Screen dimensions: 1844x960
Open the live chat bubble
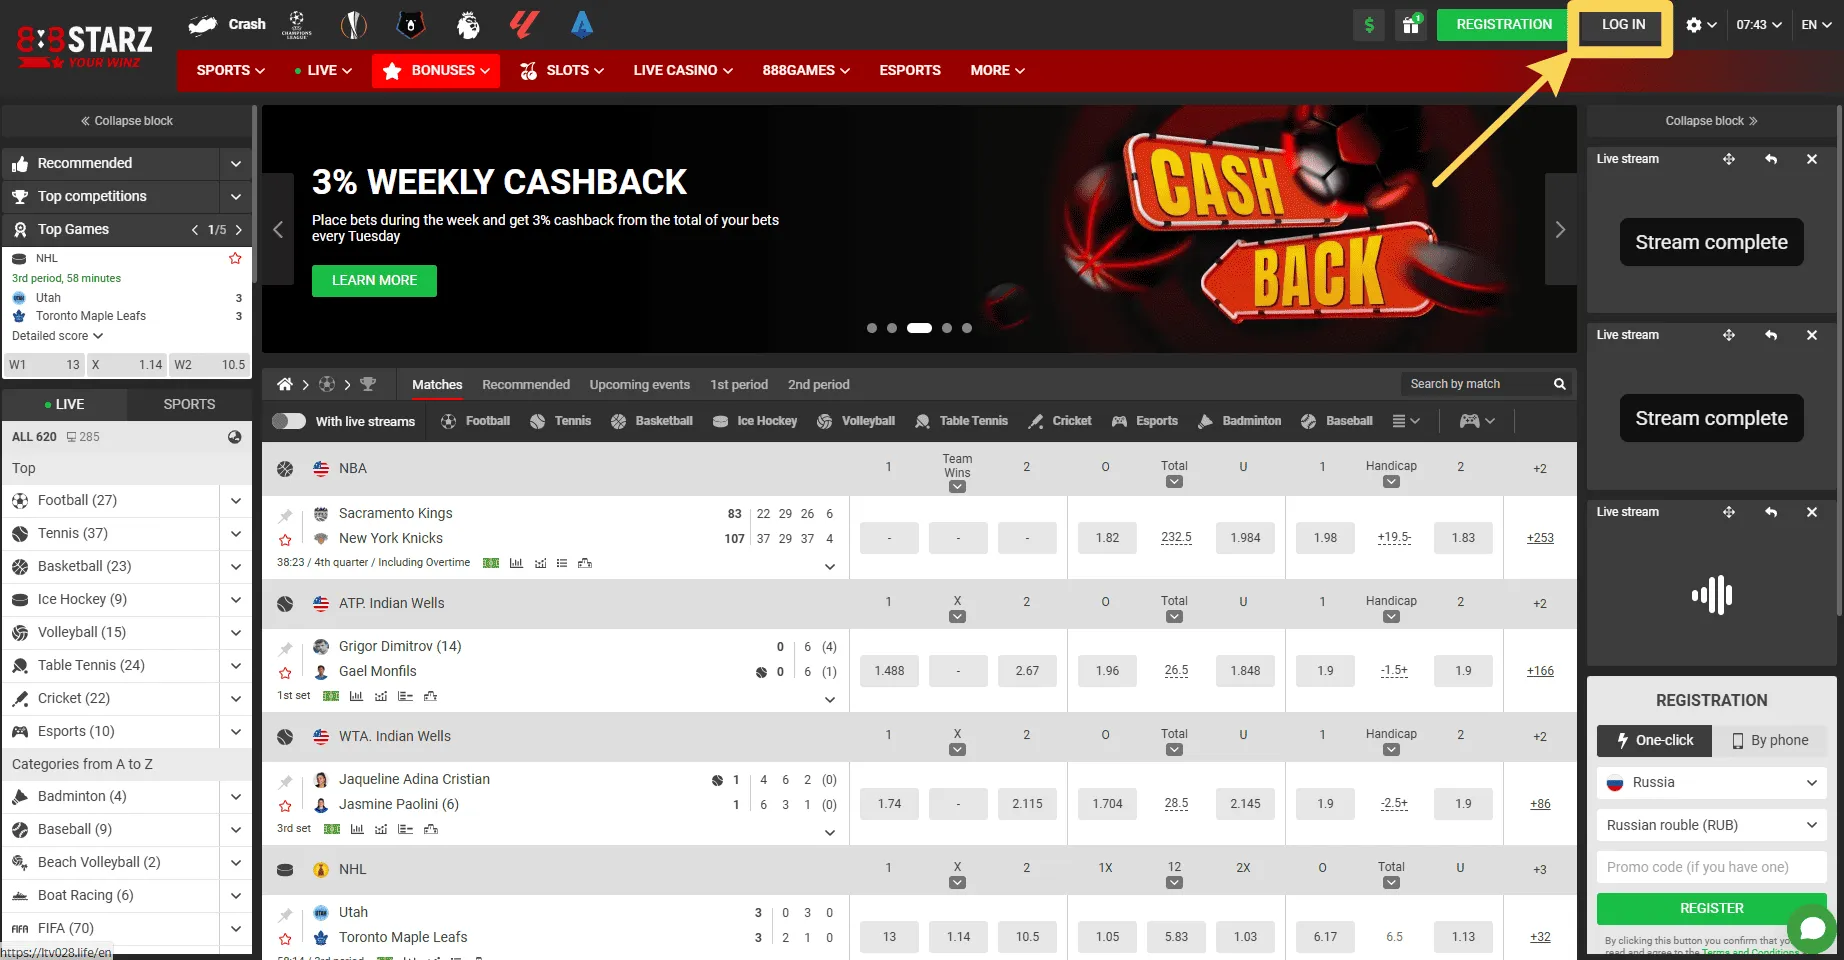coord(1812,929)
